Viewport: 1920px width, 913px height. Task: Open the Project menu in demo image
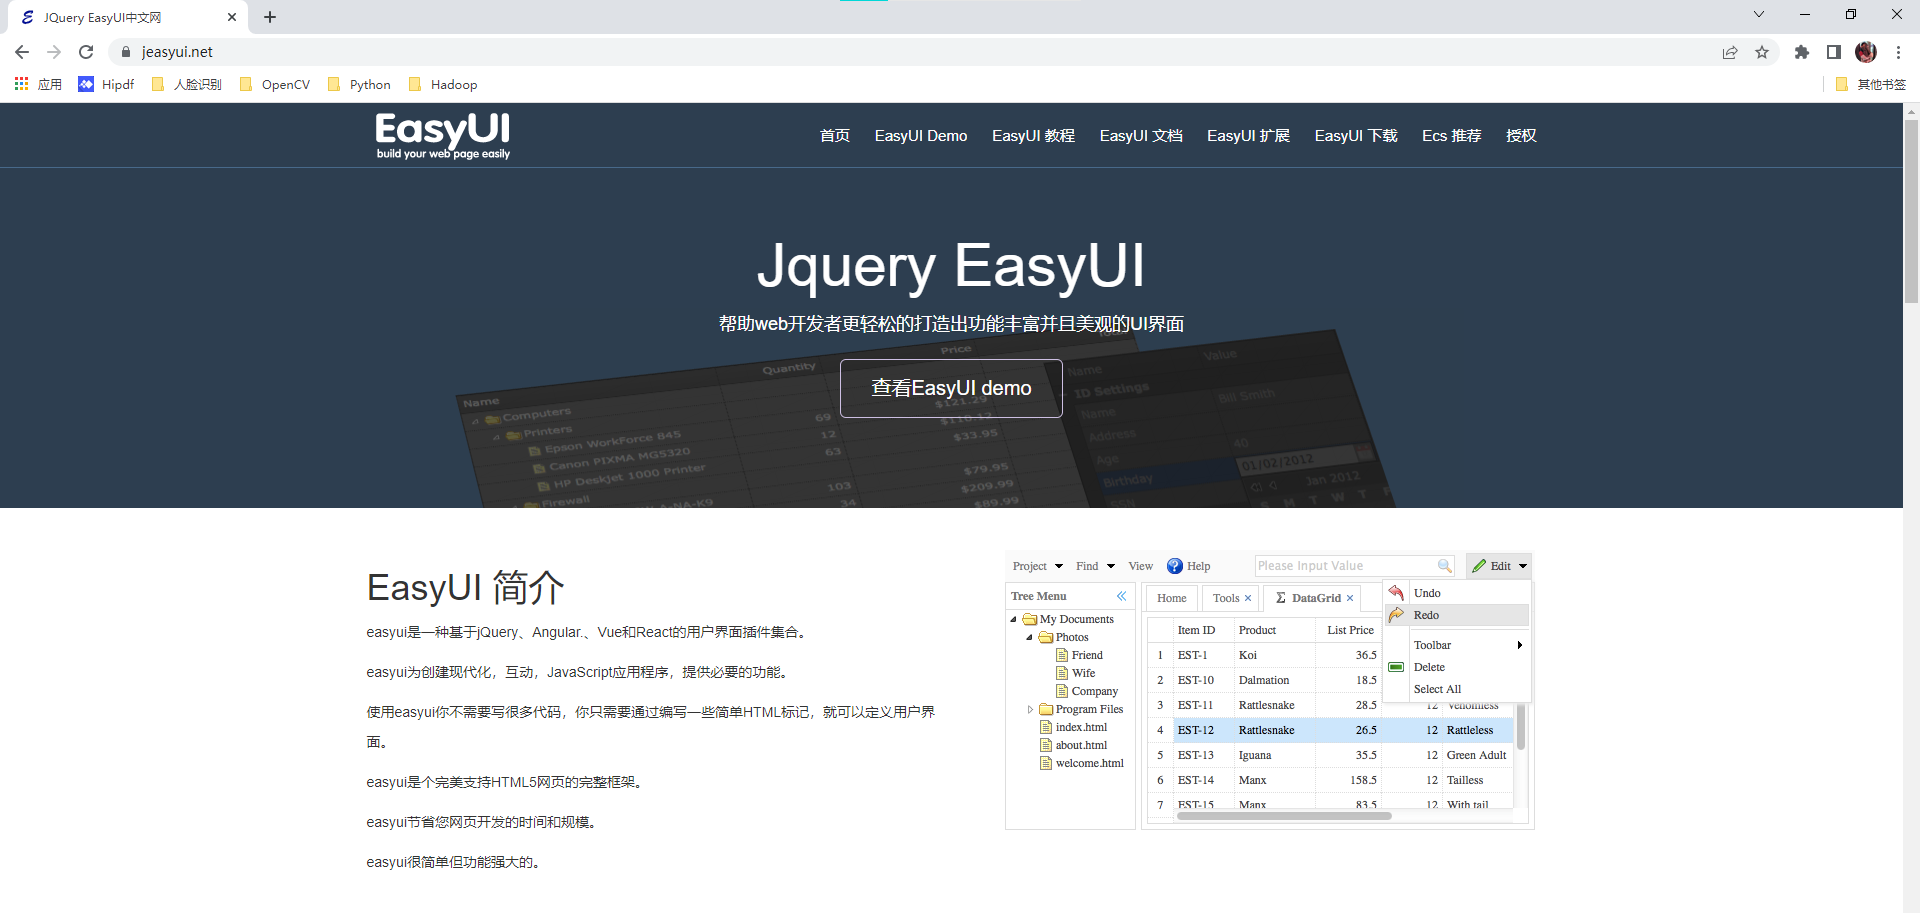1037,566
